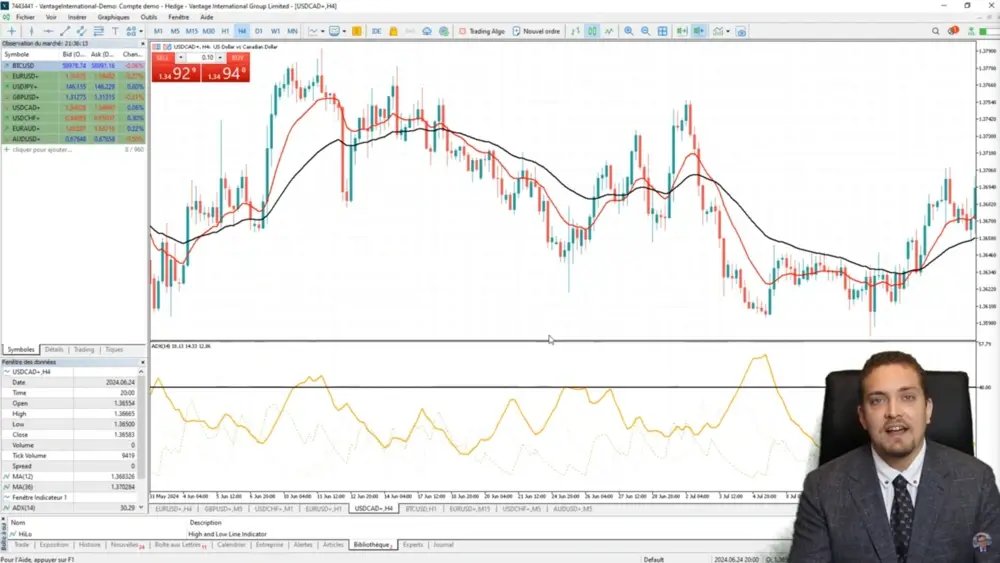Open the Calendrier toolbox tab
The image size is (1000, 563).
pyautogui.click(x=231, y=545)
